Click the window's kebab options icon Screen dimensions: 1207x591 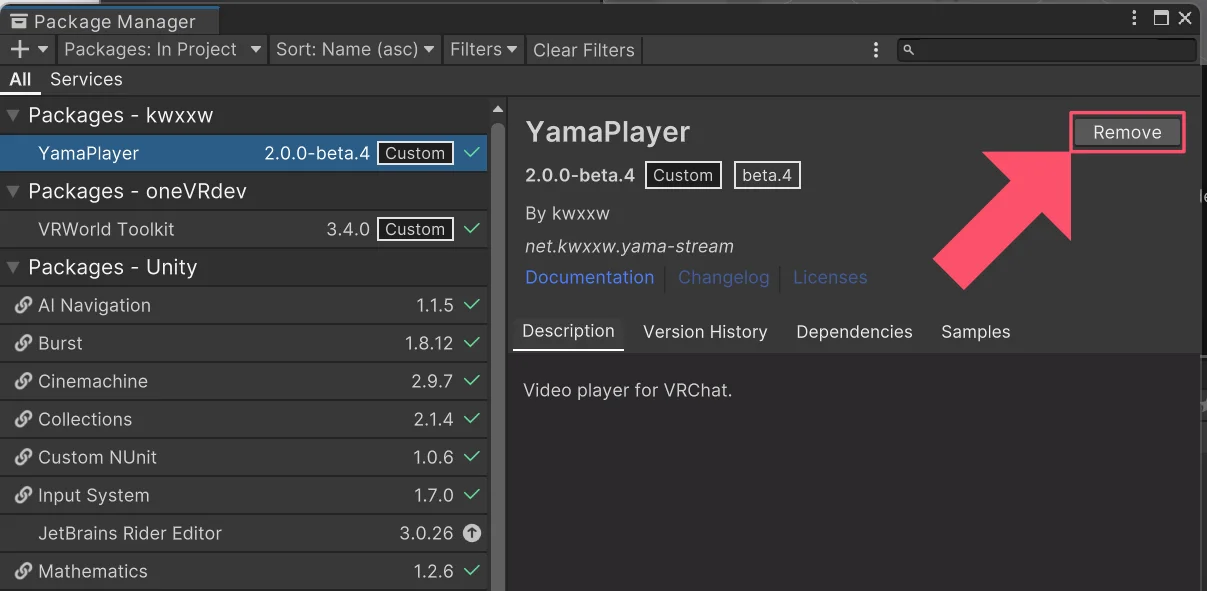pos(1134,18)
